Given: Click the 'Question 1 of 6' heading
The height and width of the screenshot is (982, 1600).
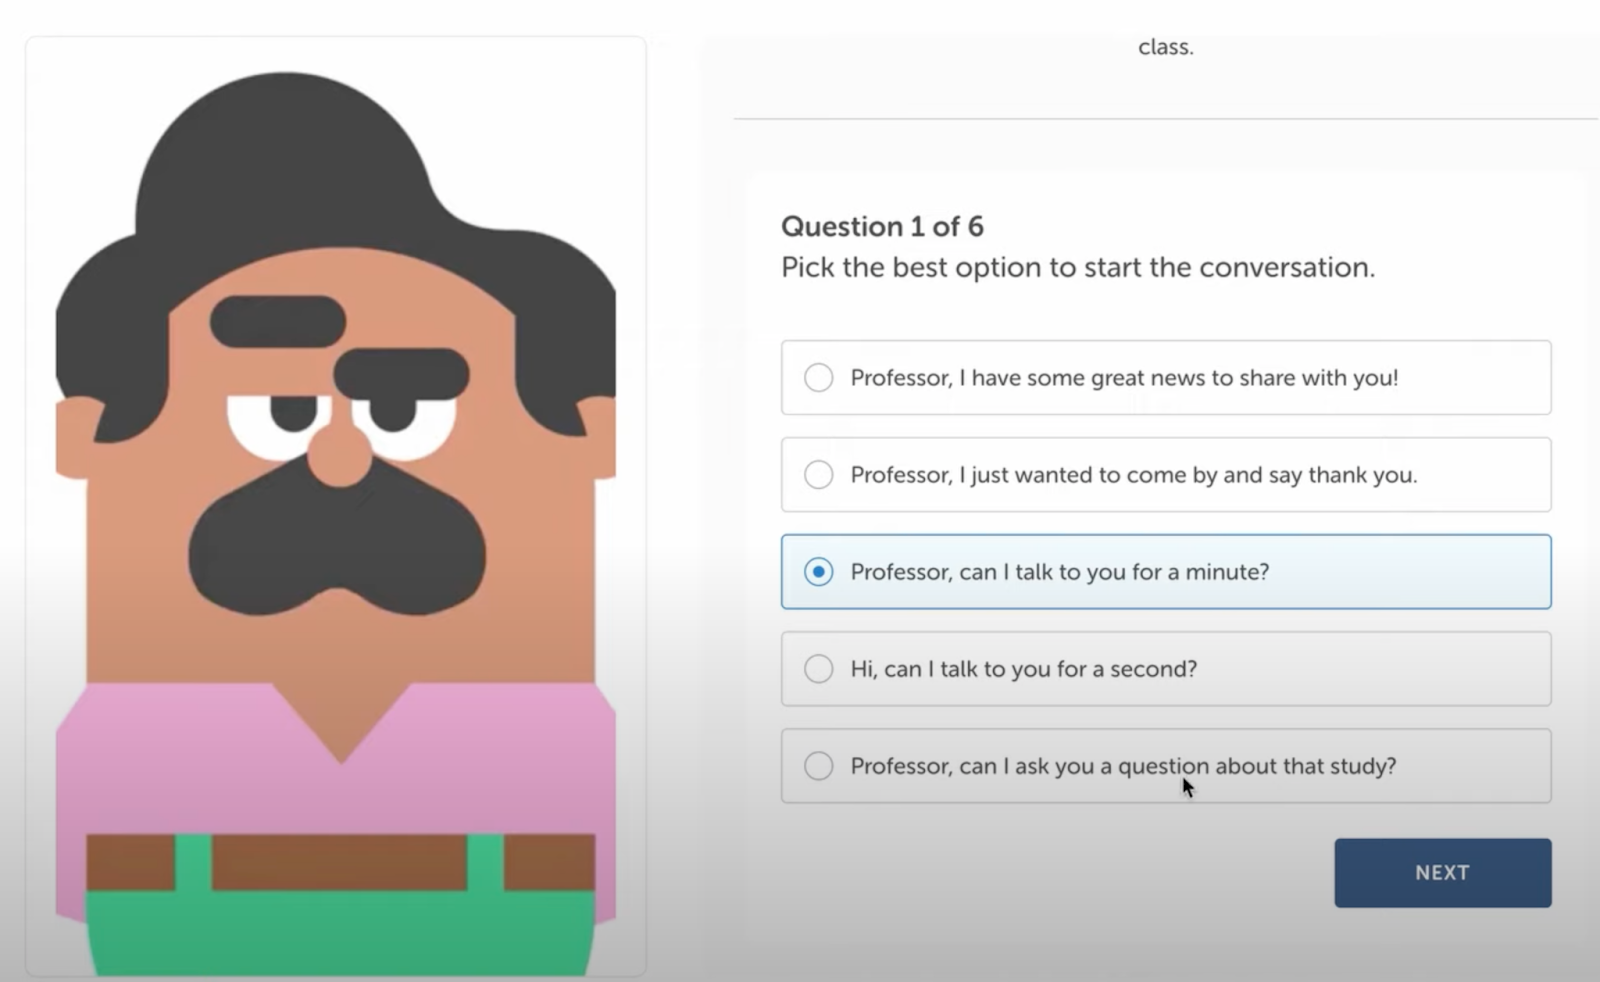Looking at the screenshot, I should coord(882,227).
